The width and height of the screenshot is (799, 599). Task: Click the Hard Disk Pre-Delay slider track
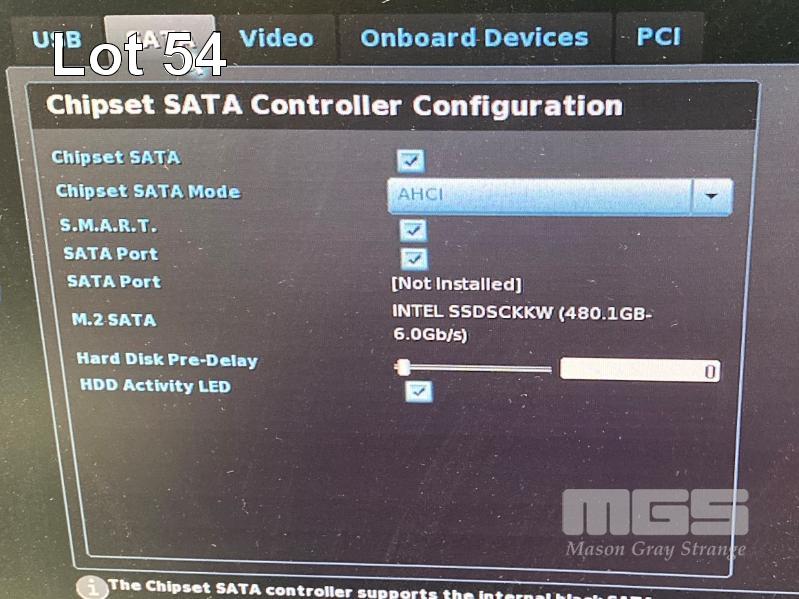tap(473, 368)
